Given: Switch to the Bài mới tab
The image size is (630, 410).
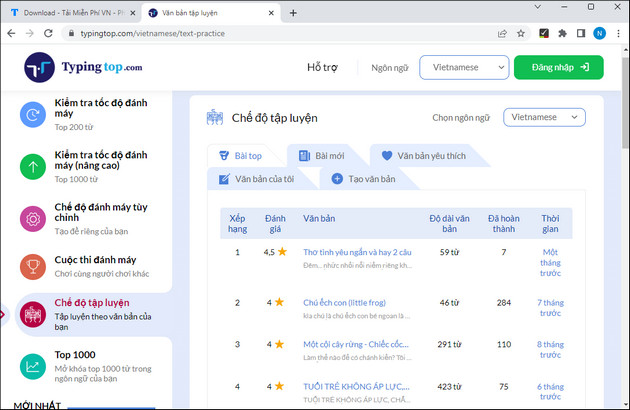Looking at the screenshot, I should point(321,156).
